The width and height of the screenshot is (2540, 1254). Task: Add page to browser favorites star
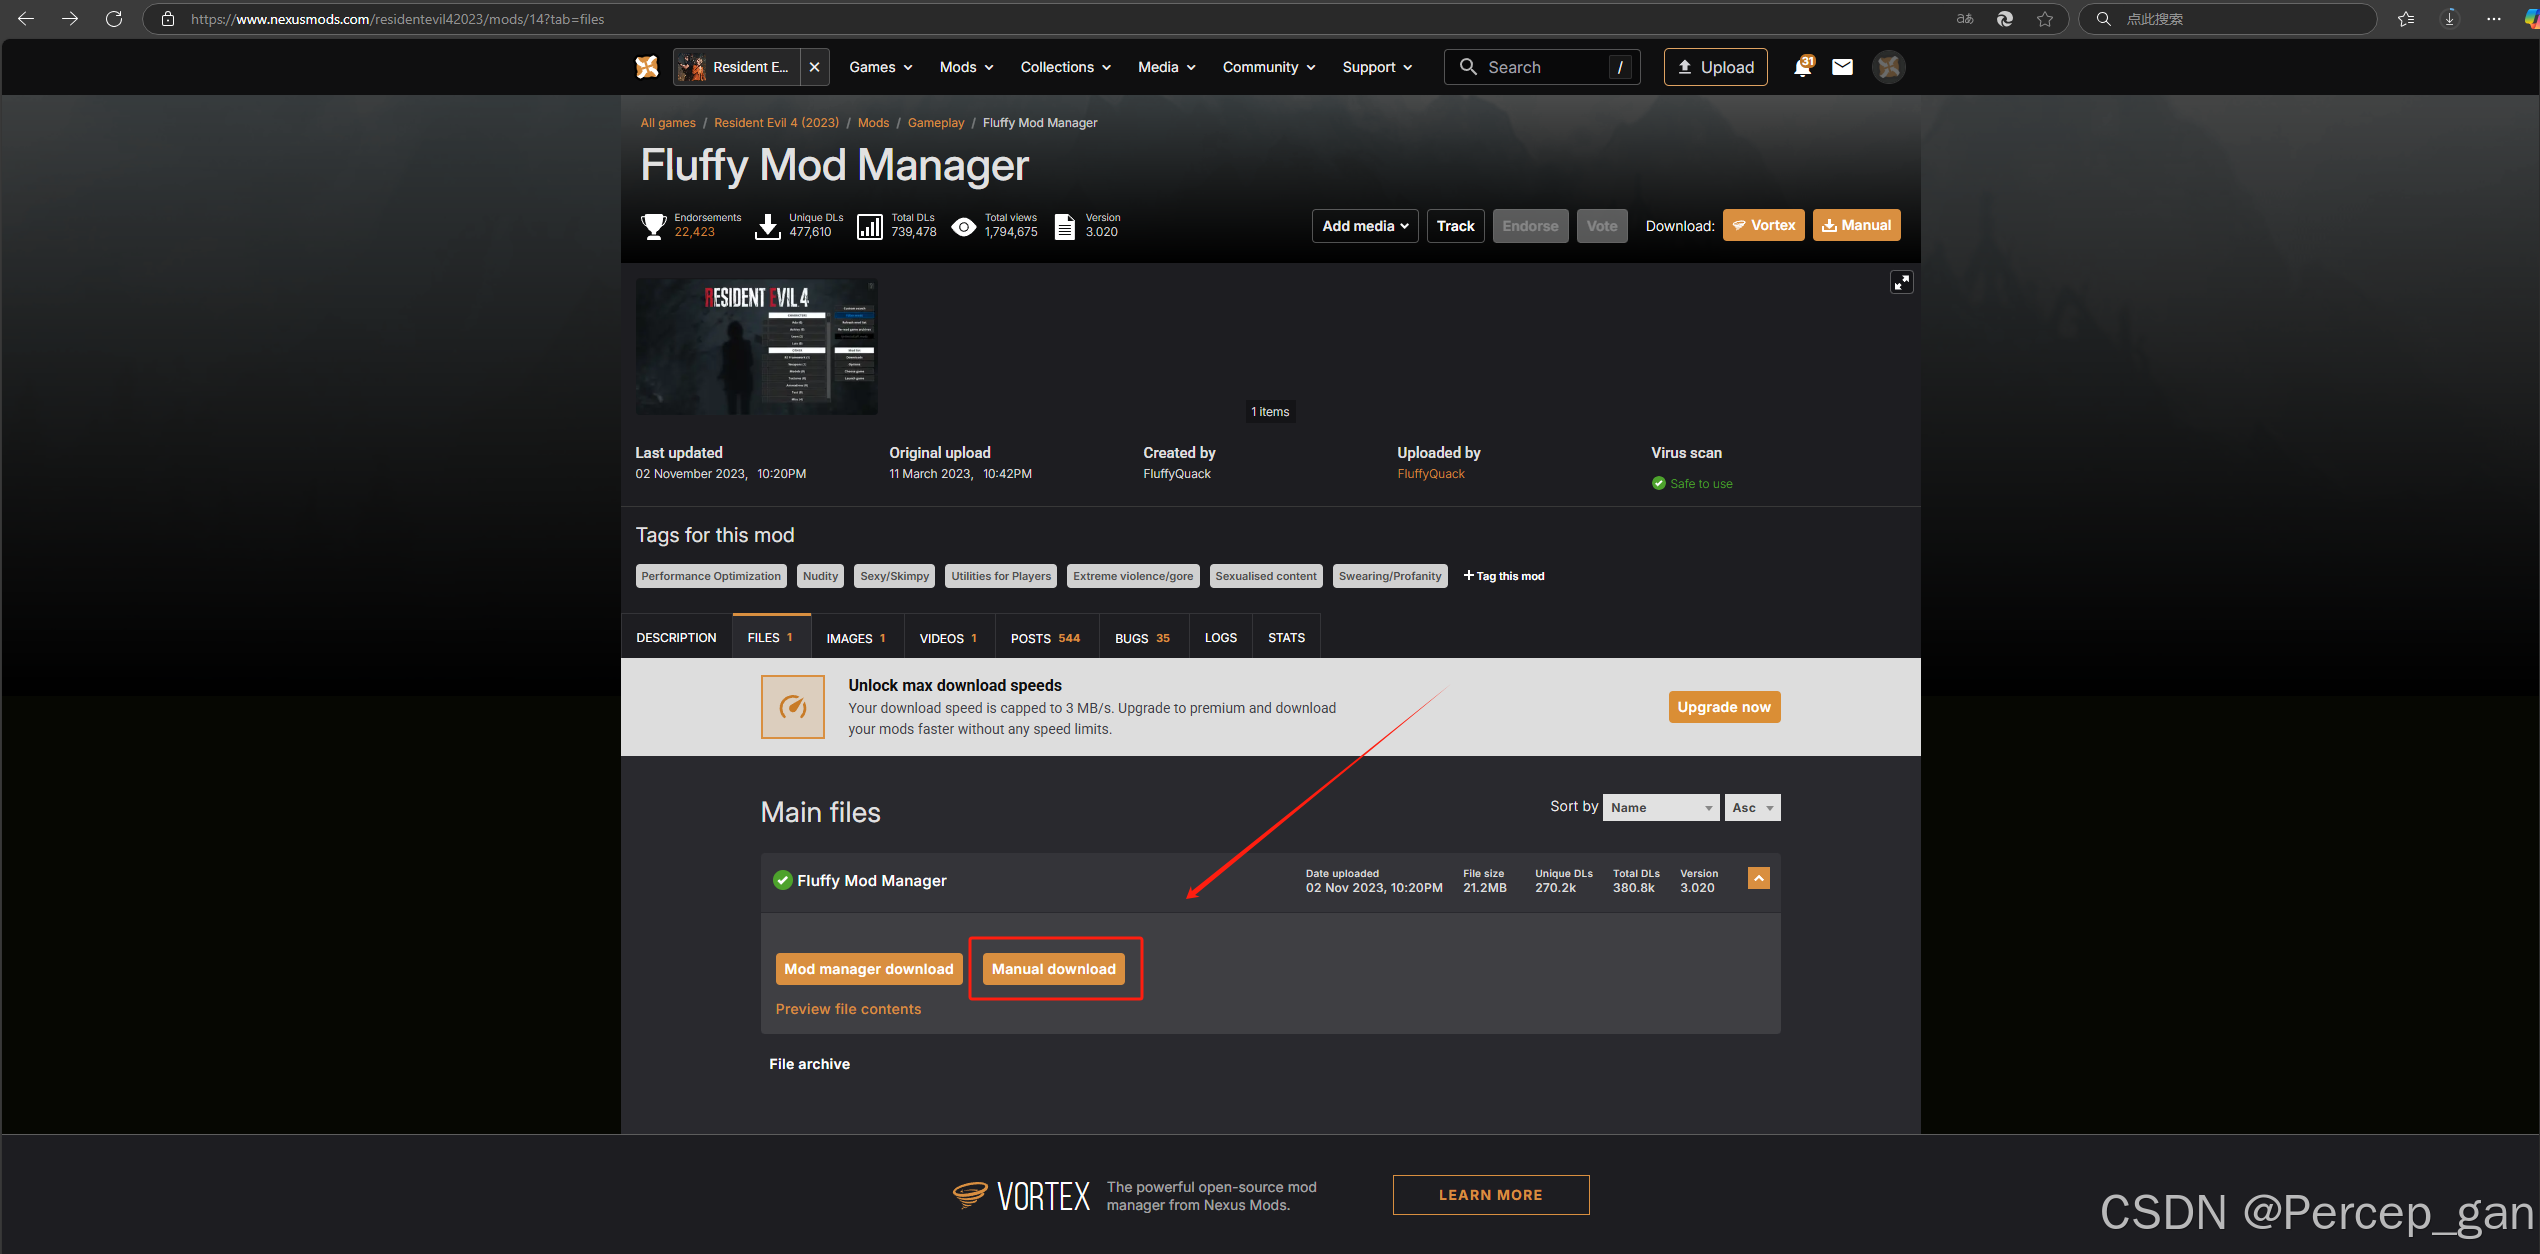[2045, 19]
